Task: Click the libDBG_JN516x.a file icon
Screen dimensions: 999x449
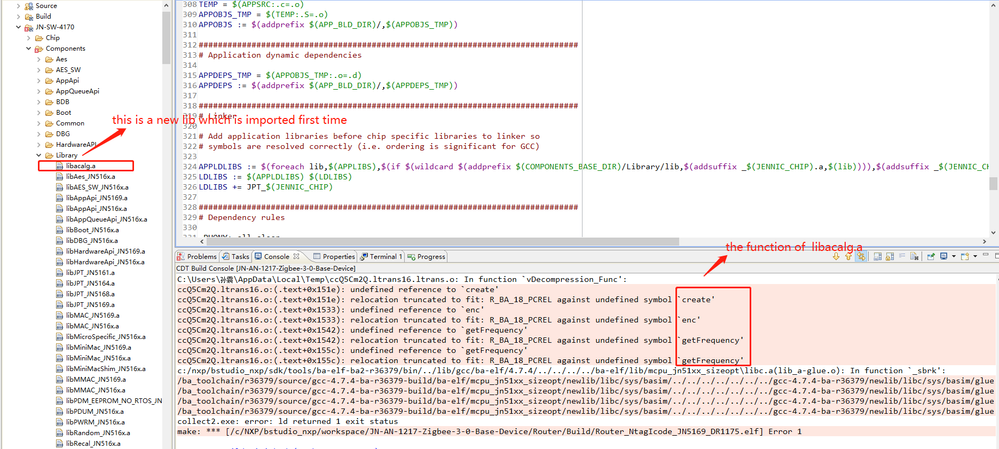Action: (x=59, y=241)
